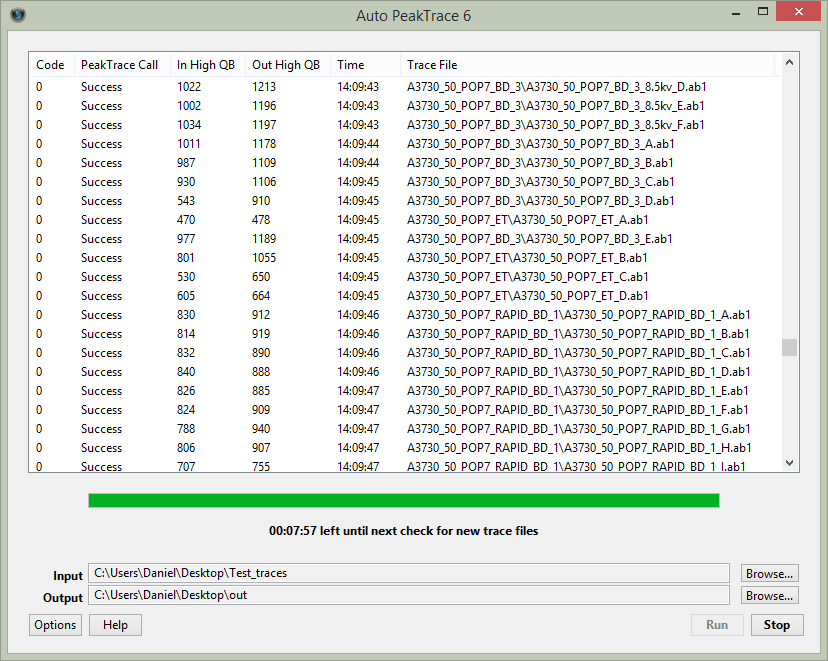
Task: Click the results list scrollbar thumb
Action: tap(789, 347)
